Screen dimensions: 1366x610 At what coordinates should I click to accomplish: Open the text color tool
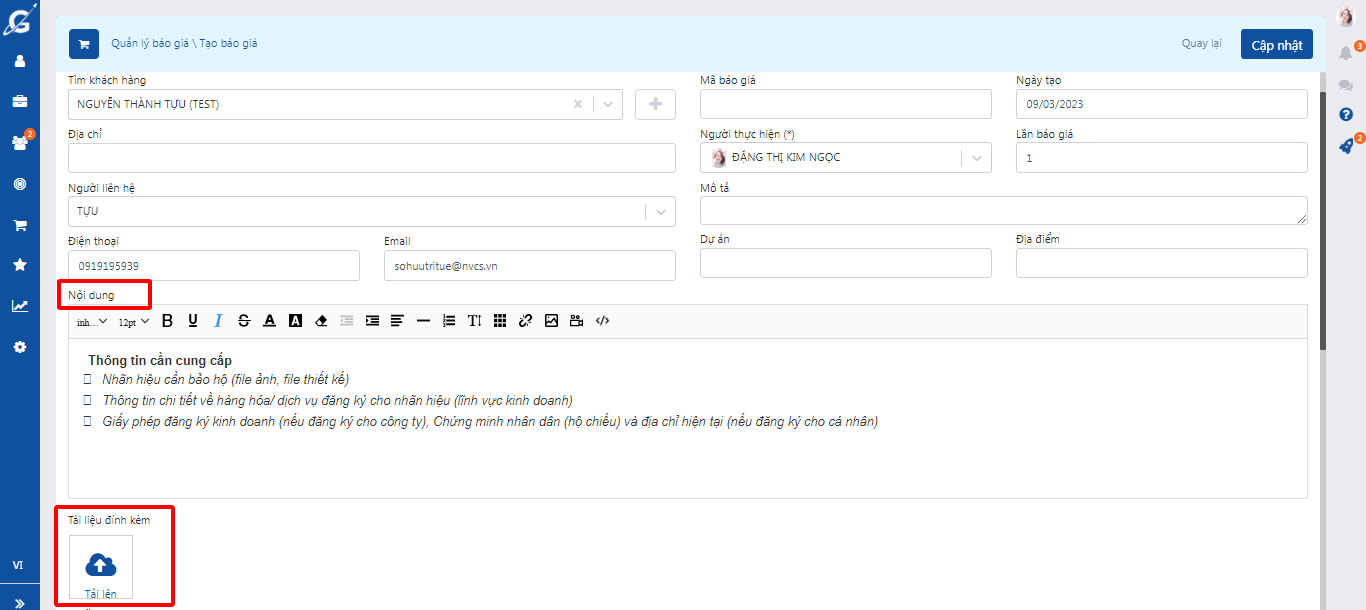click(269, 321)
